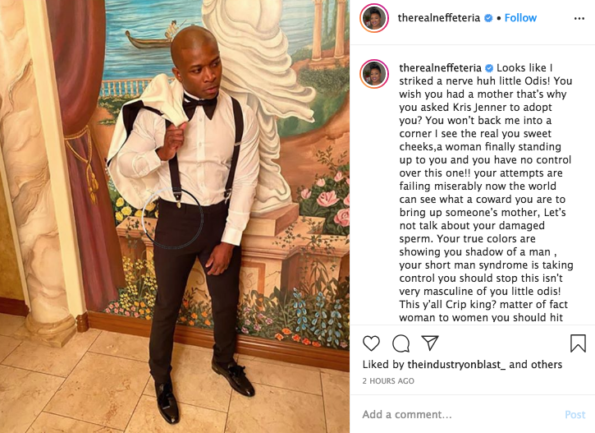Viewport: 595px width, 433px height.
Task: Open header profile picture of therealneffeteria
Action: point(374,18)
